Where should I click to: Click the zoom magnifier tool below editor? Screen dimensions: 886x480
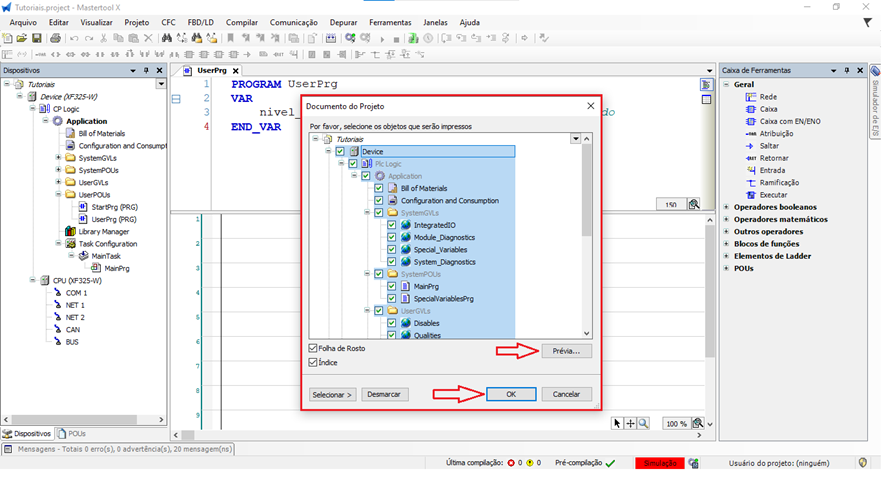point(643,424)
